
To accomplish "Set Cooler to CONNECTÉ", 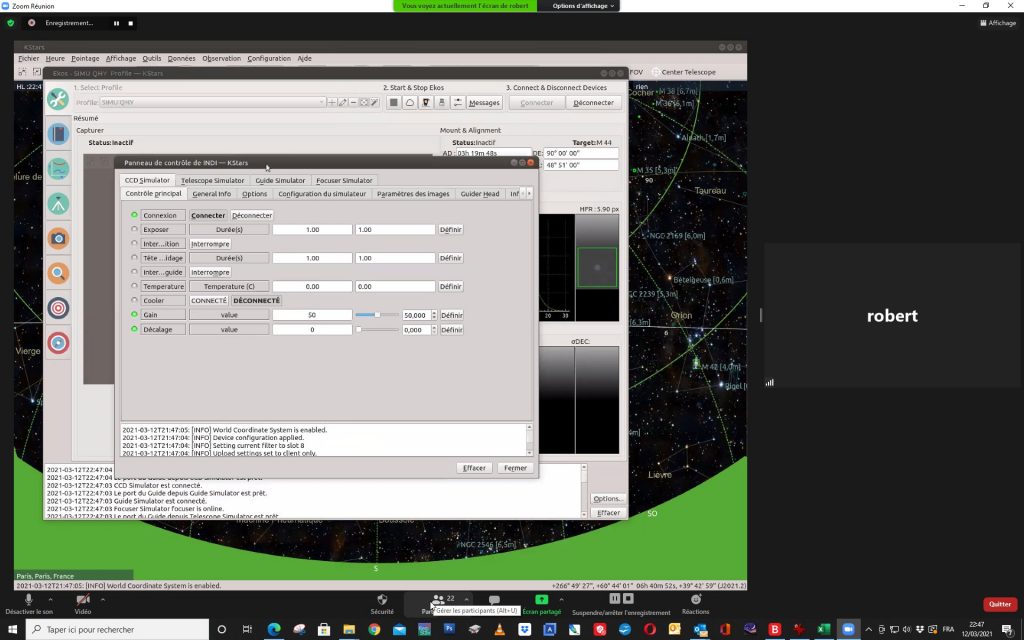I will coord(209,300).
